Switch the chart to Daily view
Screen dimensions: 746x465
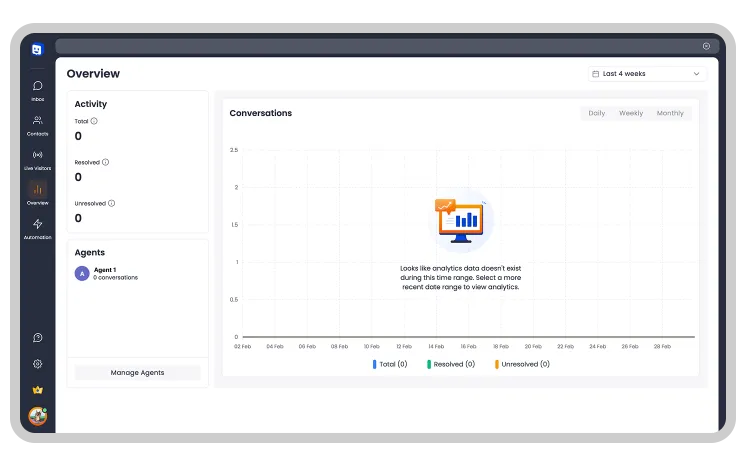pyautogui.click(x=597, y=113)
